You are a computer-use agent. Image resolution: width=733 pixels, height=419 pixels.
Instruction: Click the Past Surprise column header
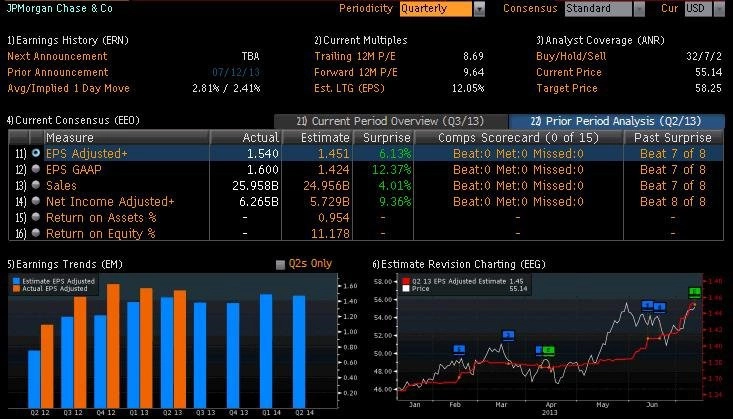673,137
